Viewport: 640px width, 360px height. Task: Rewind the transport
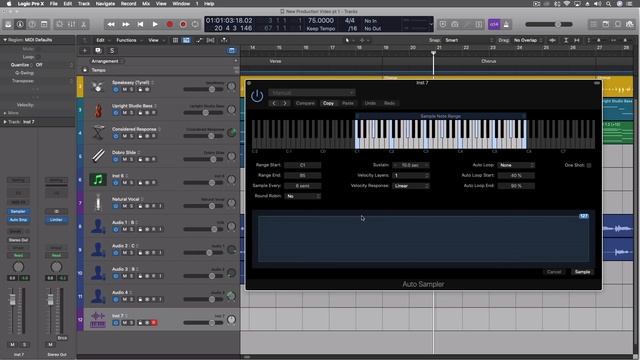tap(111, 24)
